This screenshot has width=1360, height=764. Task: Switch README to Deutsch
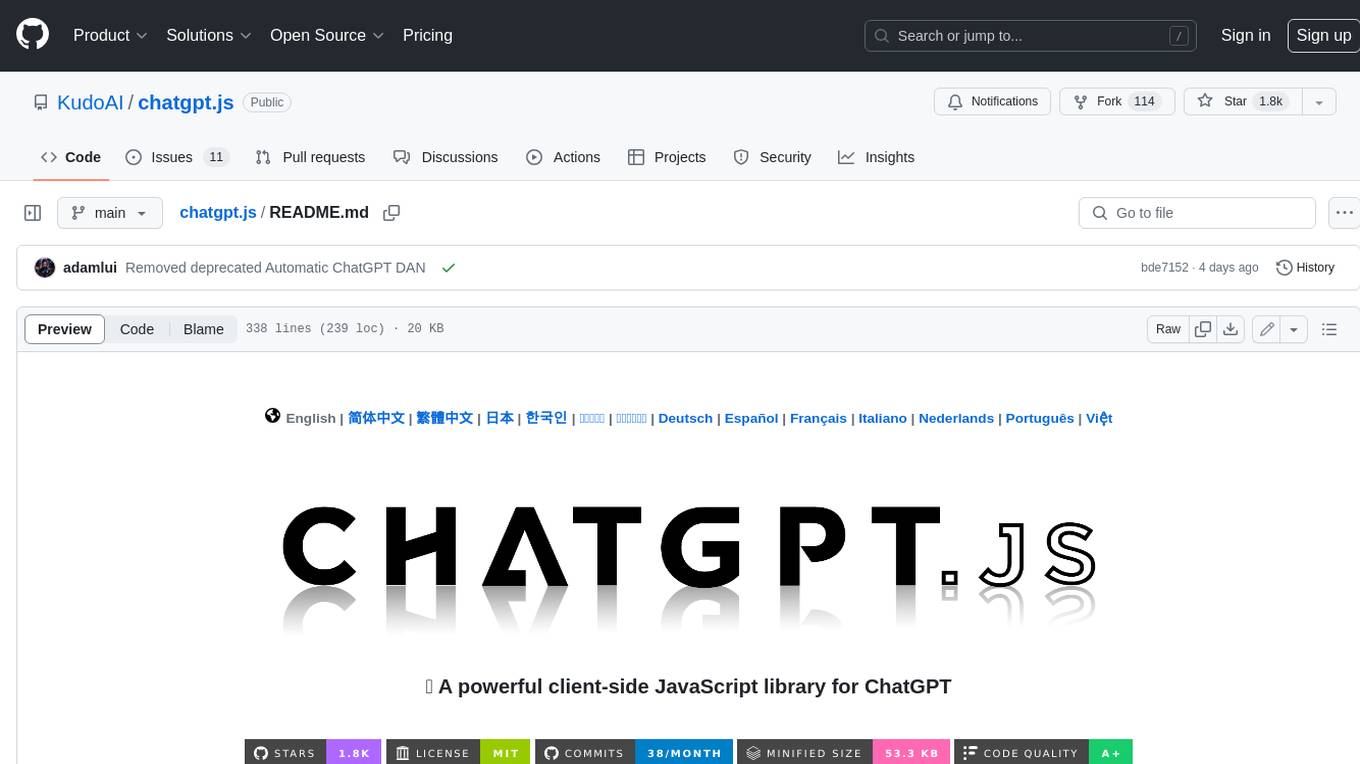point(685,418)
